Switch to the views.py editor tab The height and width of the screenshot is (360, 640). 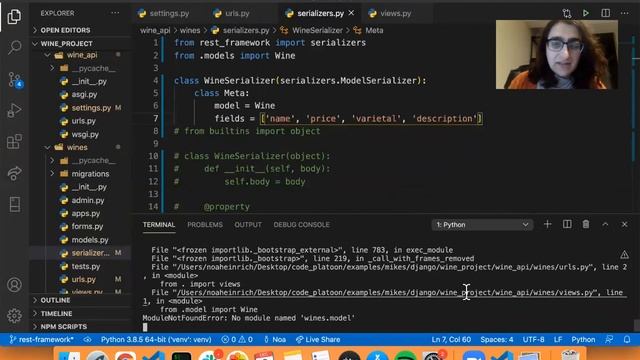point(396,13)
